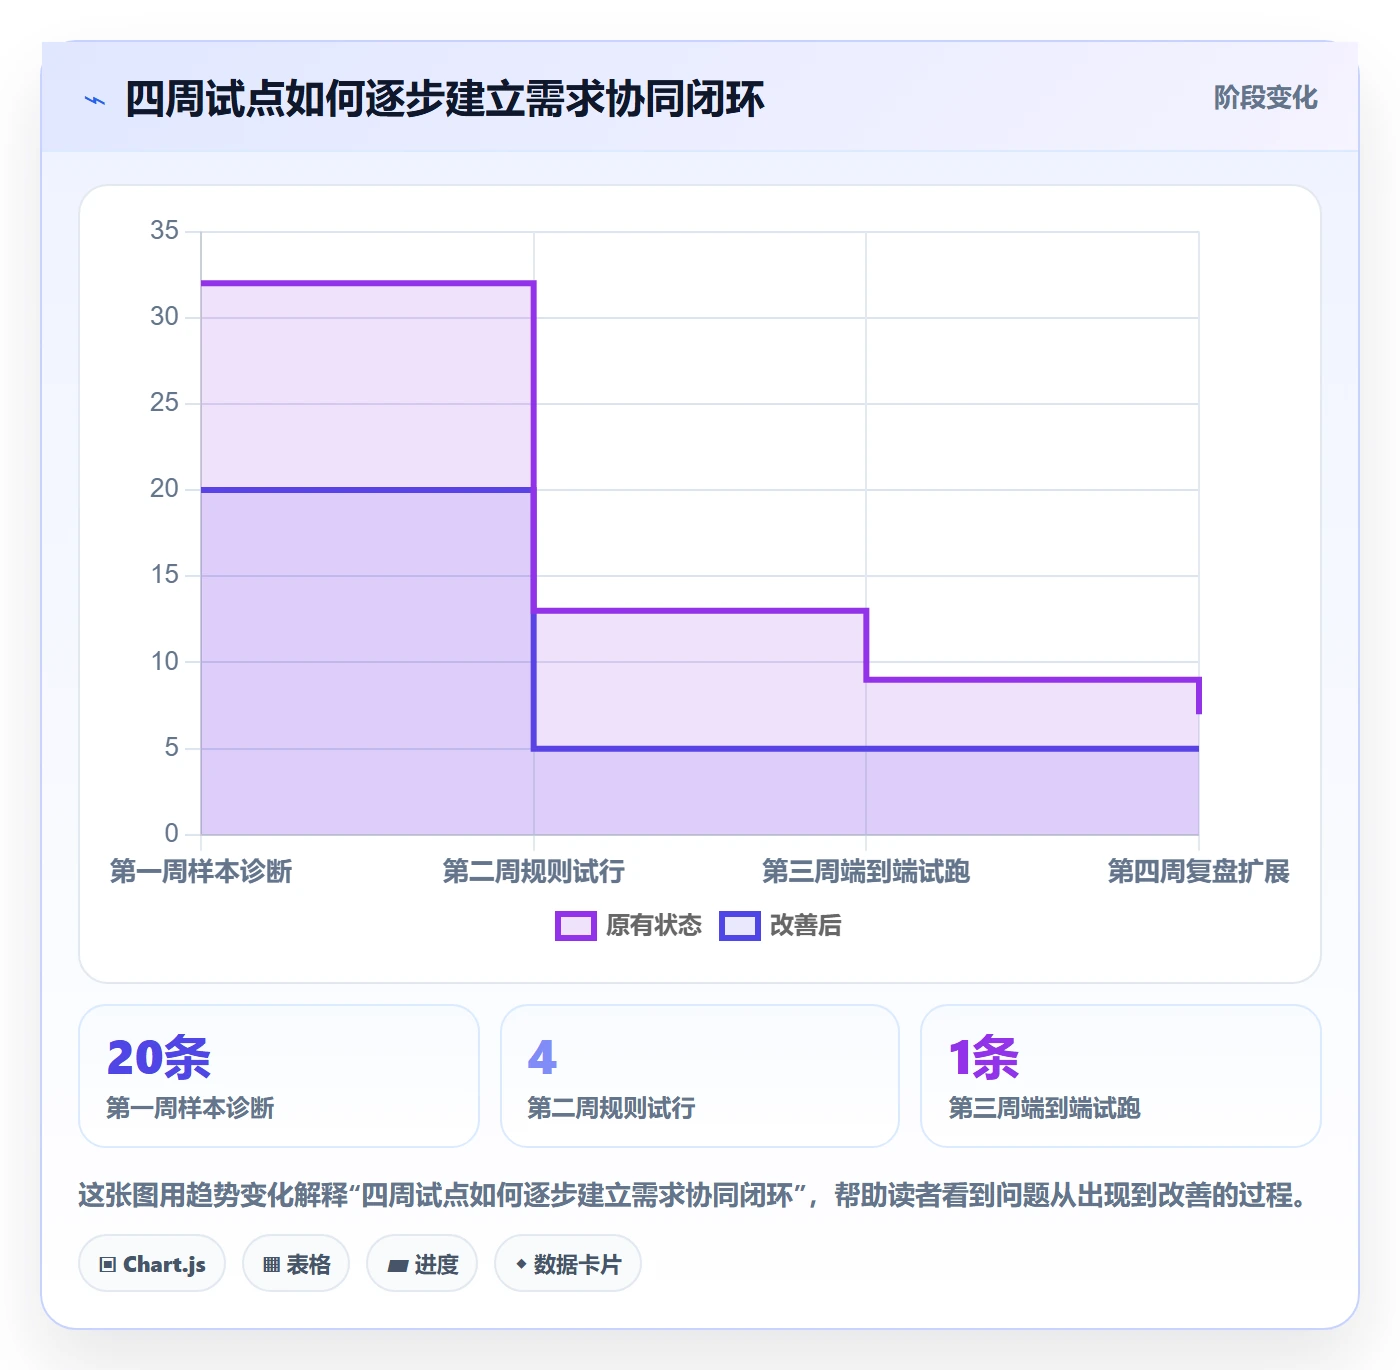The height and width of the screenshot is (1370, 1400).
Task: Open the 1条 第三周端到端试跑 card
Action: coord(1121,1076)
